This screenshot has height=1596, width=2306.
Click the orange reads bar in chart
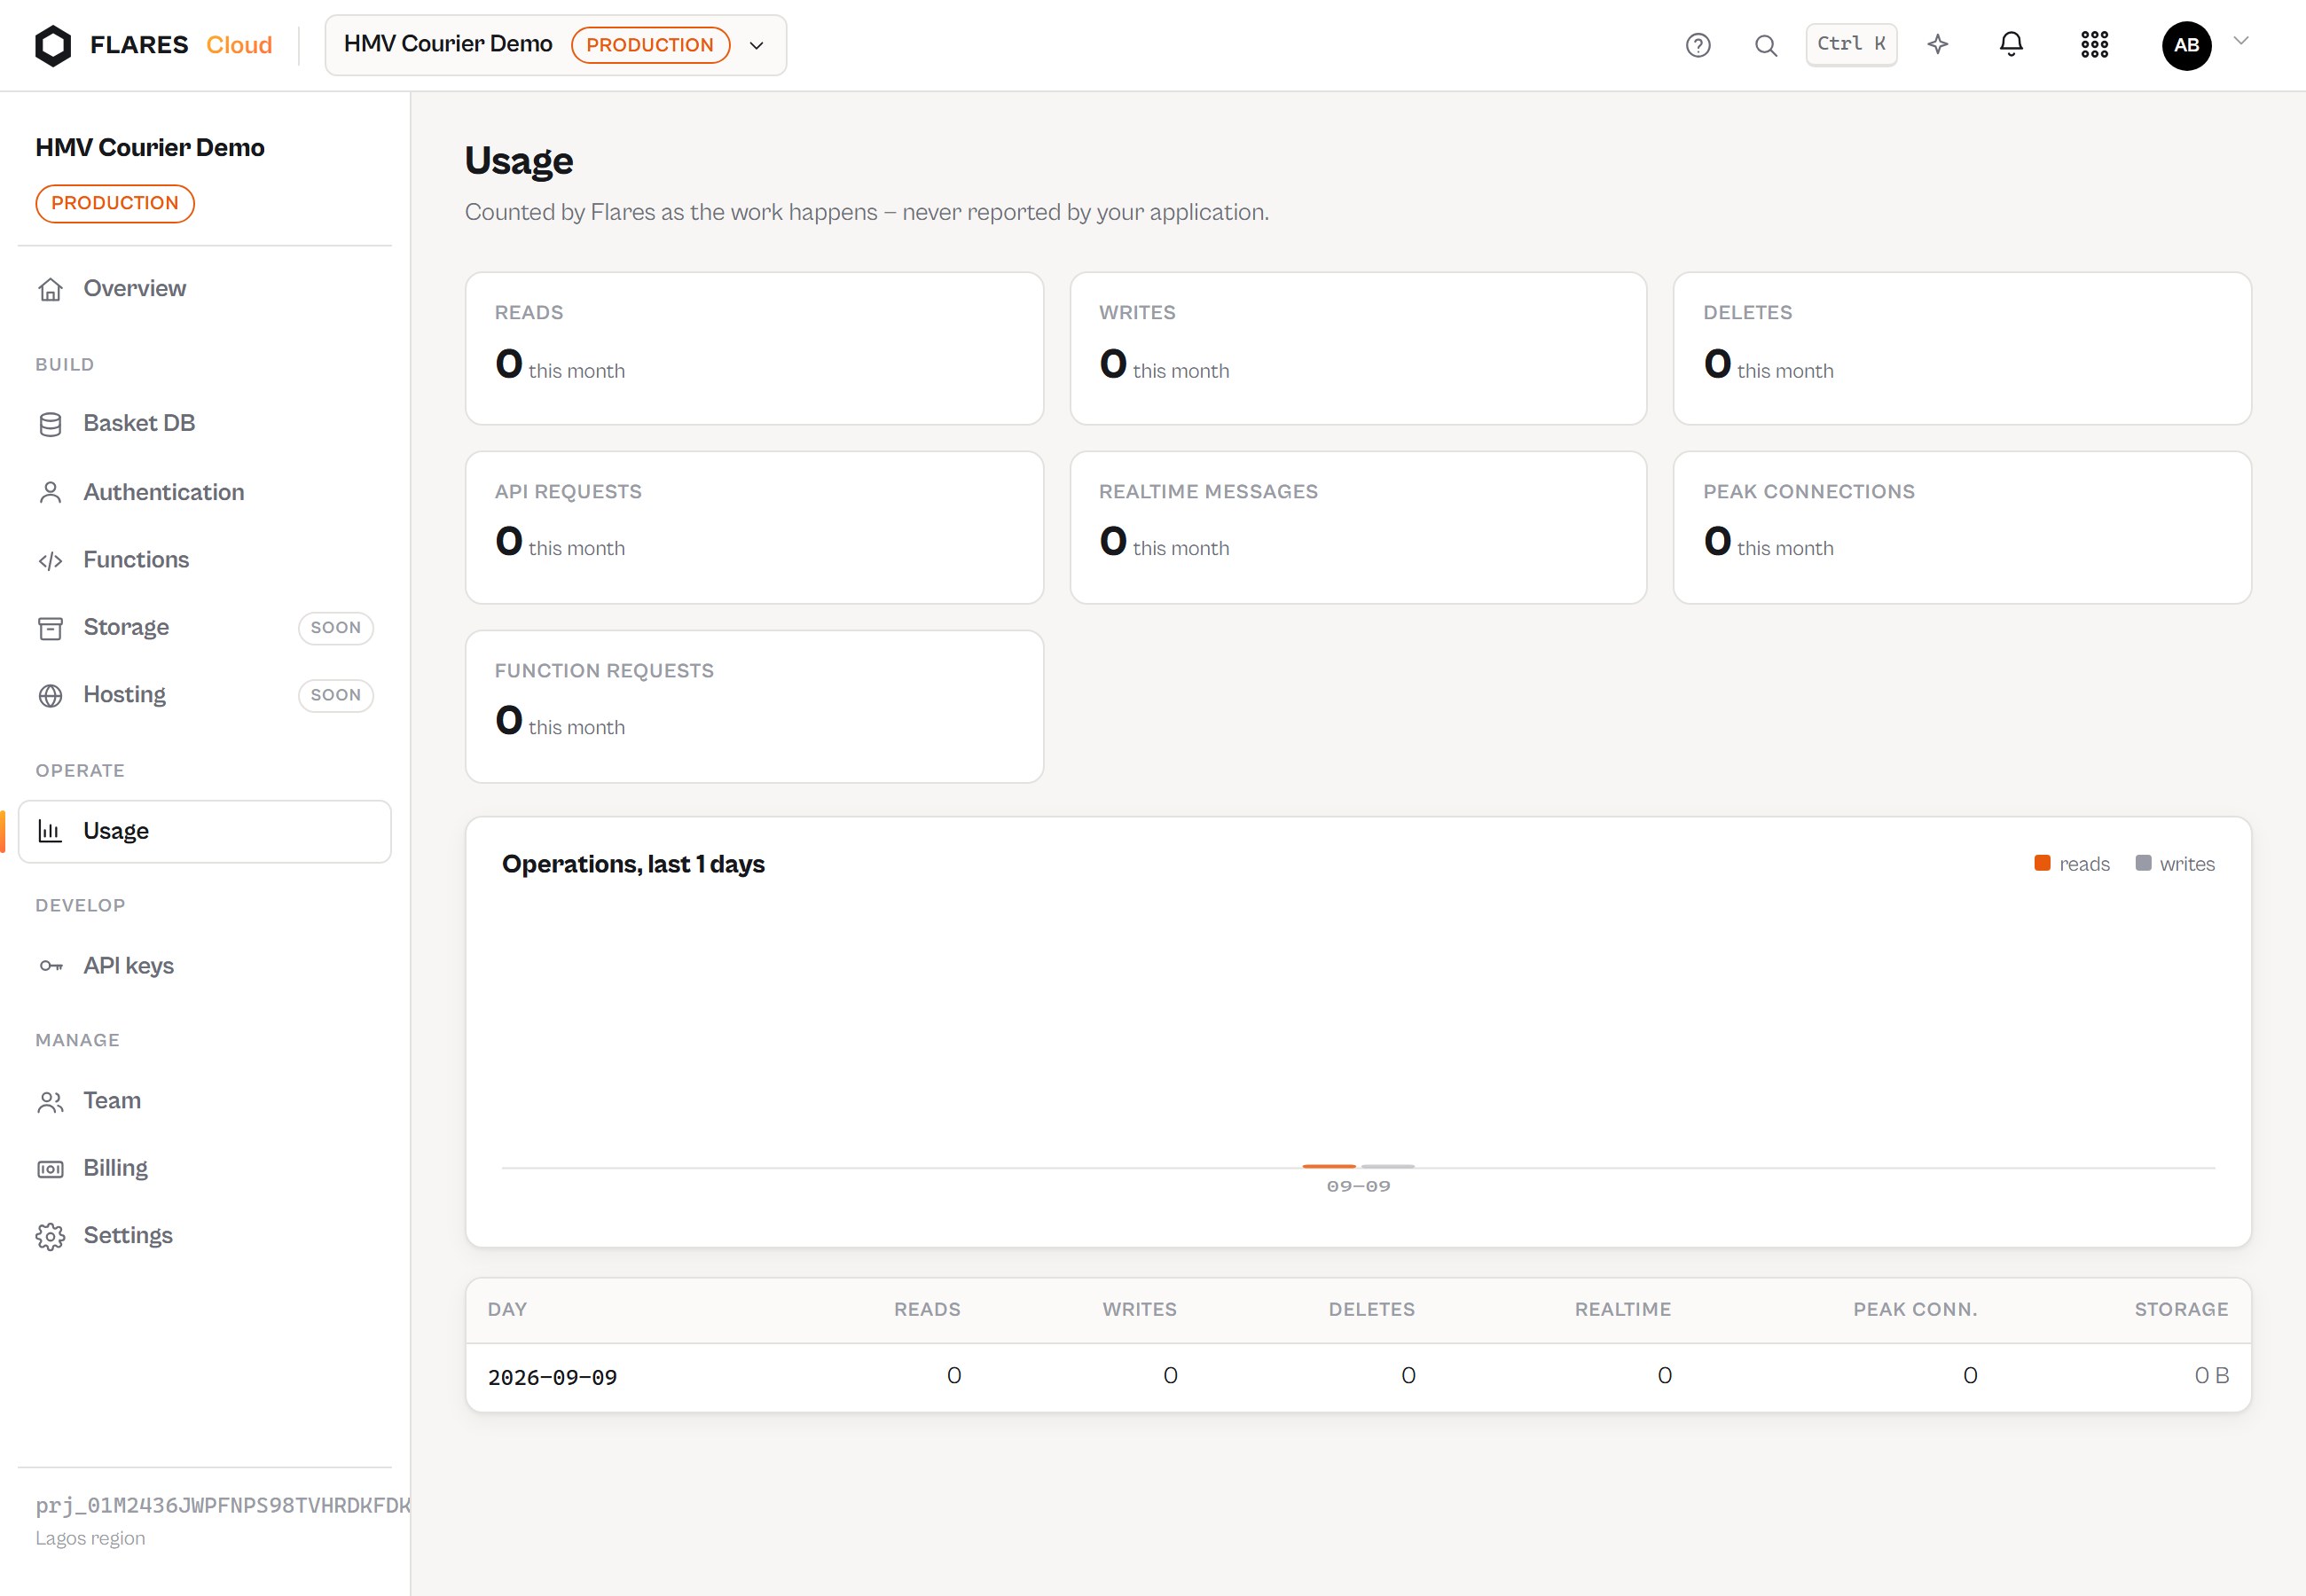coord(1329,1166)
